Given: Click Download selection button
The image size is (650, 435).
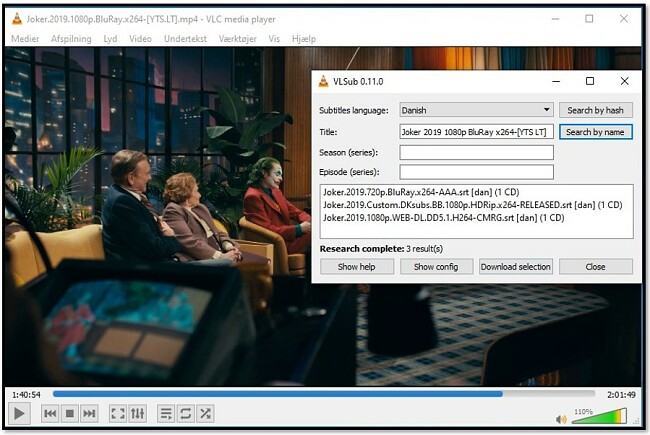Looking at the screenshot, I should coord(516,267).
